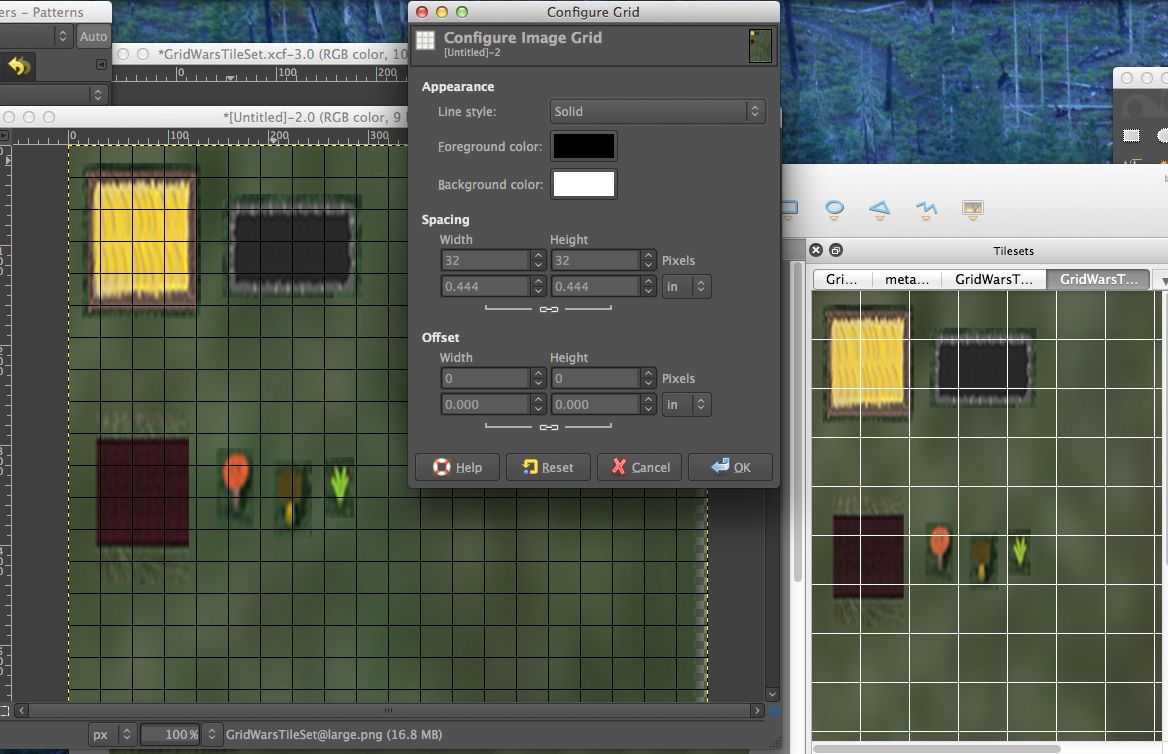1168x754 pixels.
Task: Click the GridWarsTileSet.xcf window title bar
Action: click(x=261, y=54)
